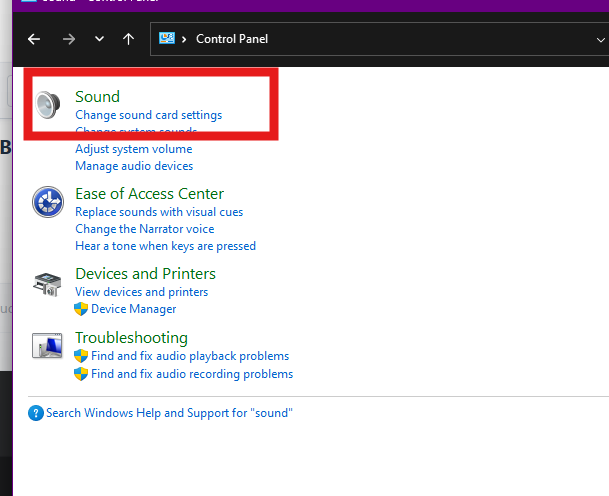This screenshot has width=609, height=496.
Task: Expand the breadcrumb chevron before Control Panel
Action: (x=184, y=39)
